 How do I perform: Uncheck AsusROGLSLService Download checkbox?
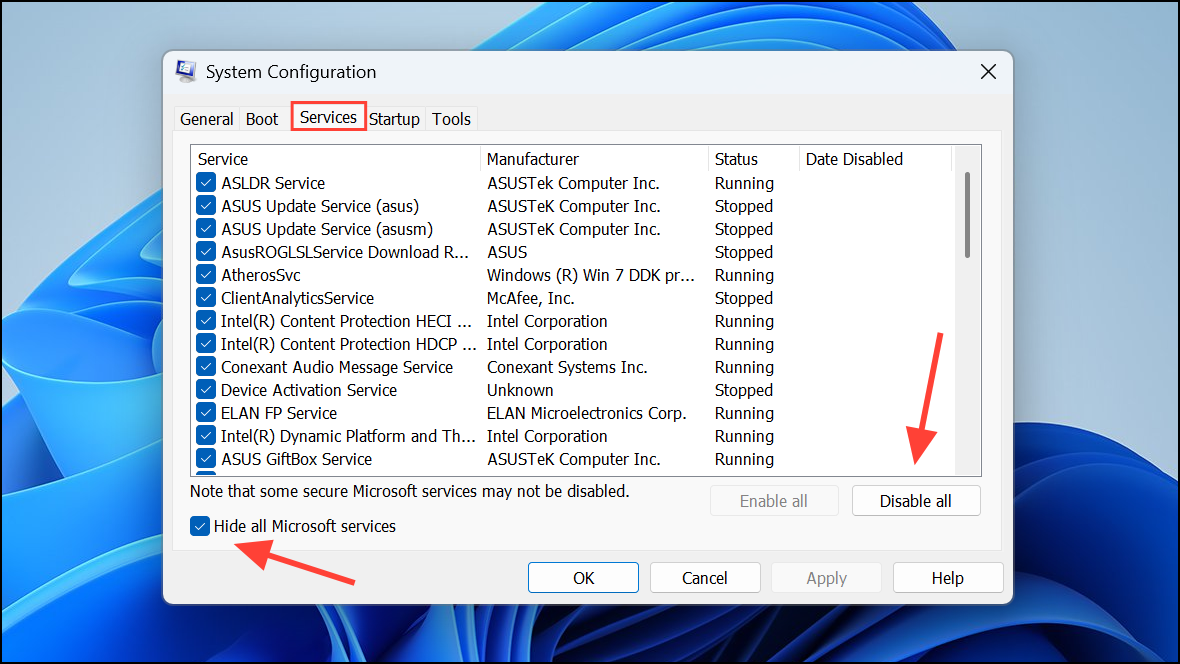point(205,251)
